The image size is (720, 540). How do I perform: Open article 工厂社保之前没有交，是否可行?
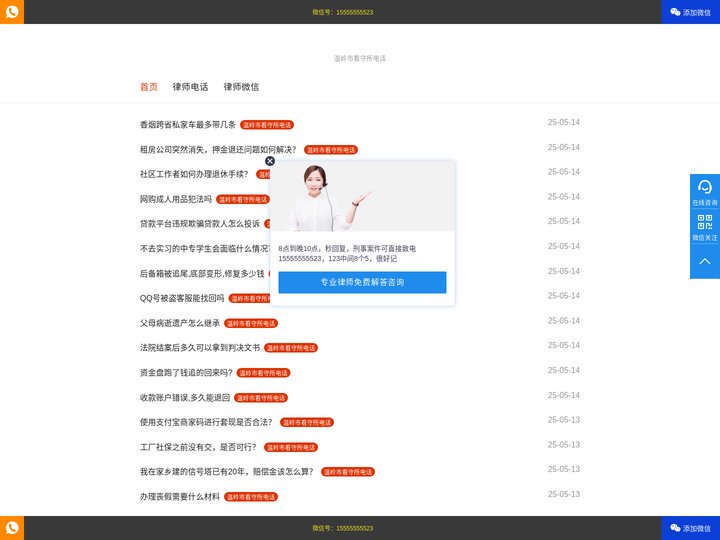tap(198, 447)
